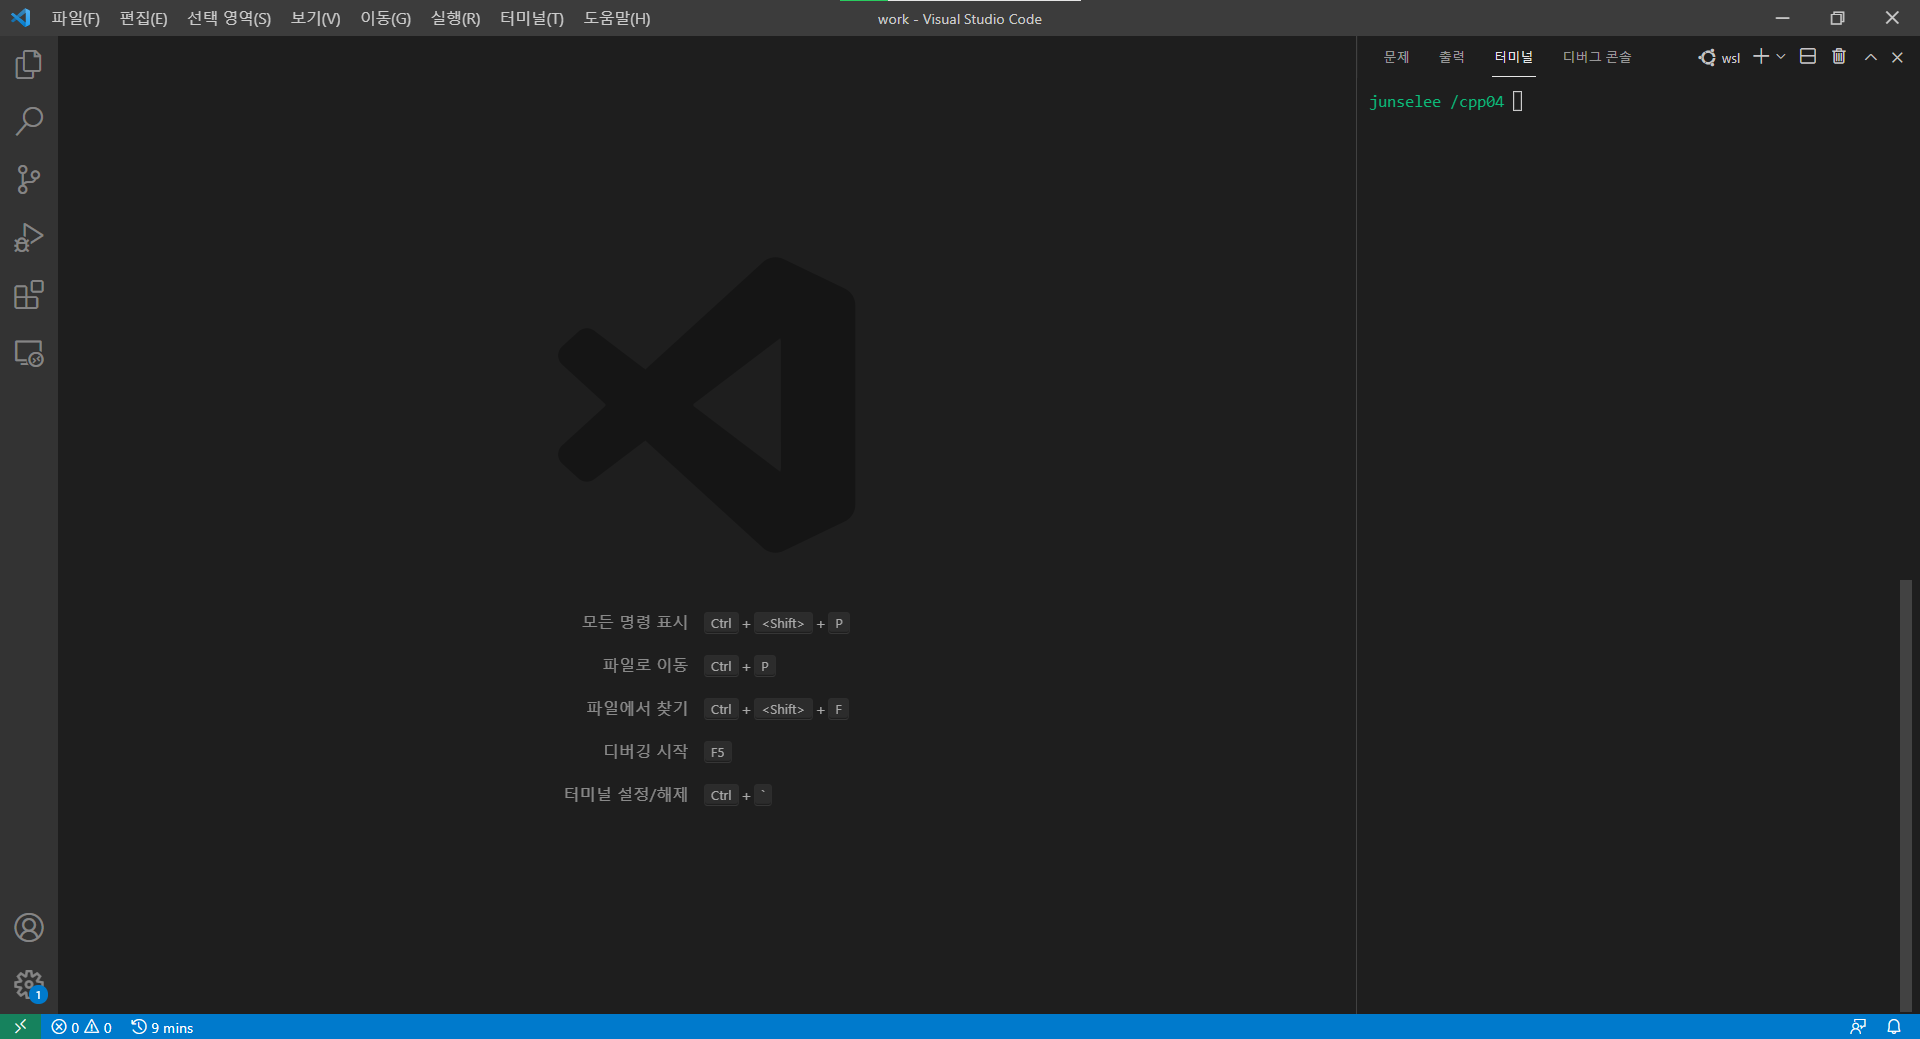The image size is (1920, 1039).
Task: Open the 파일(F) menu
Action: click(x=76, y=18)
